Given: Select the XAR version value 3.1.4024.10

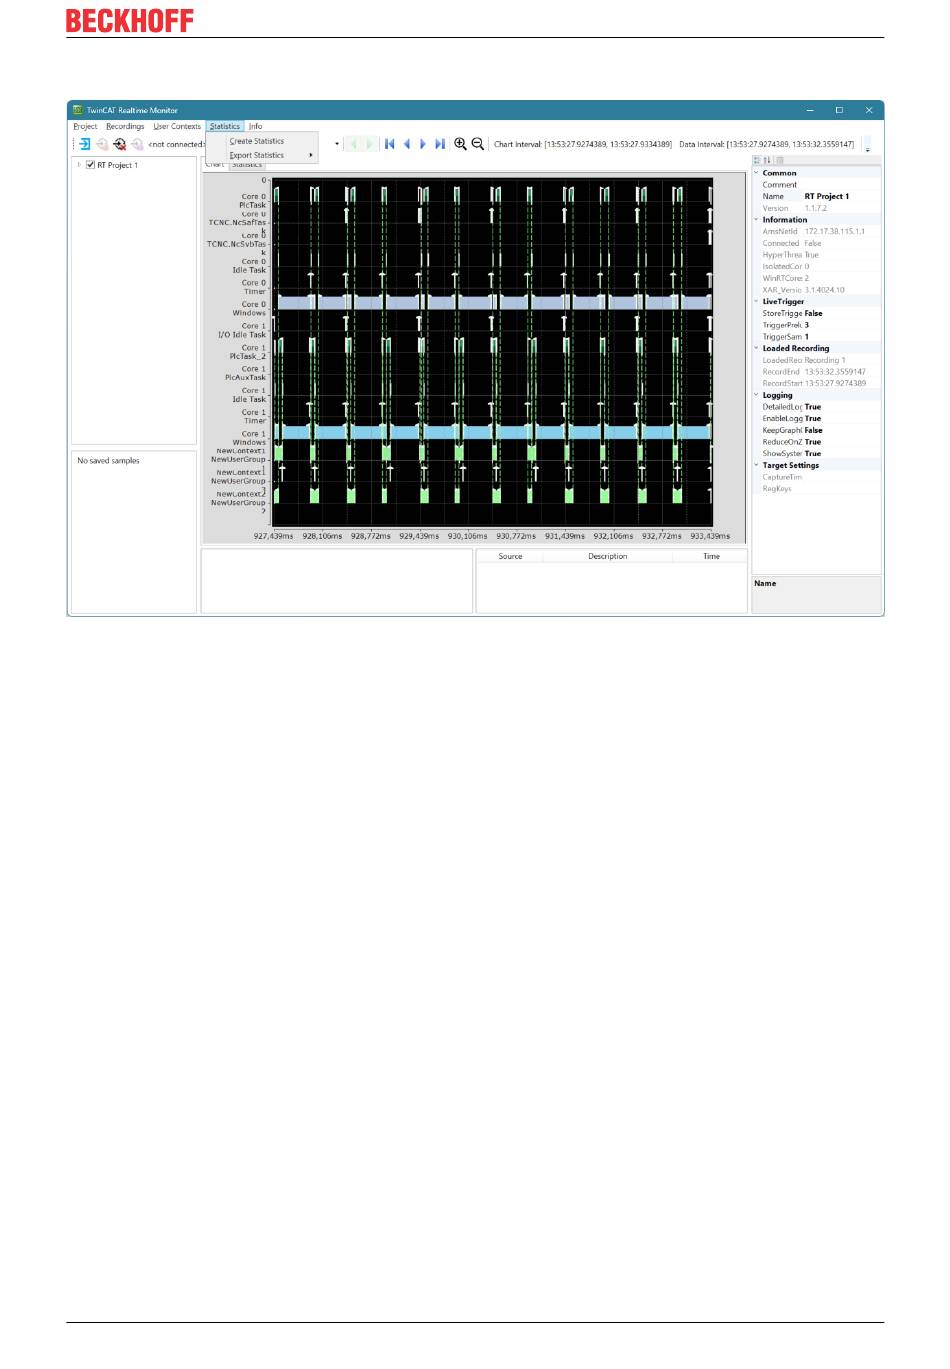Looking at the screenshot, I should (x=825, y=290).
